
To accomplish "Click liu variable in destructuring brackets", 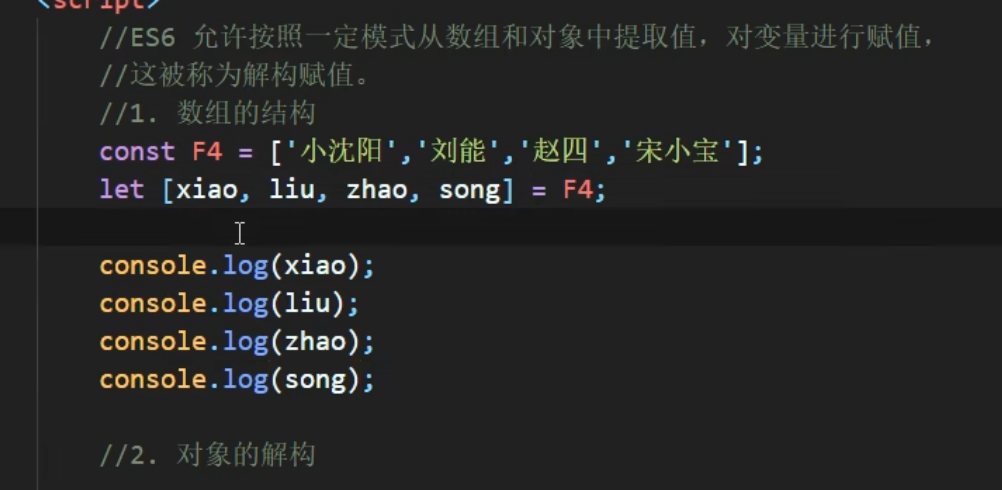I will click(x=292, y=190).
